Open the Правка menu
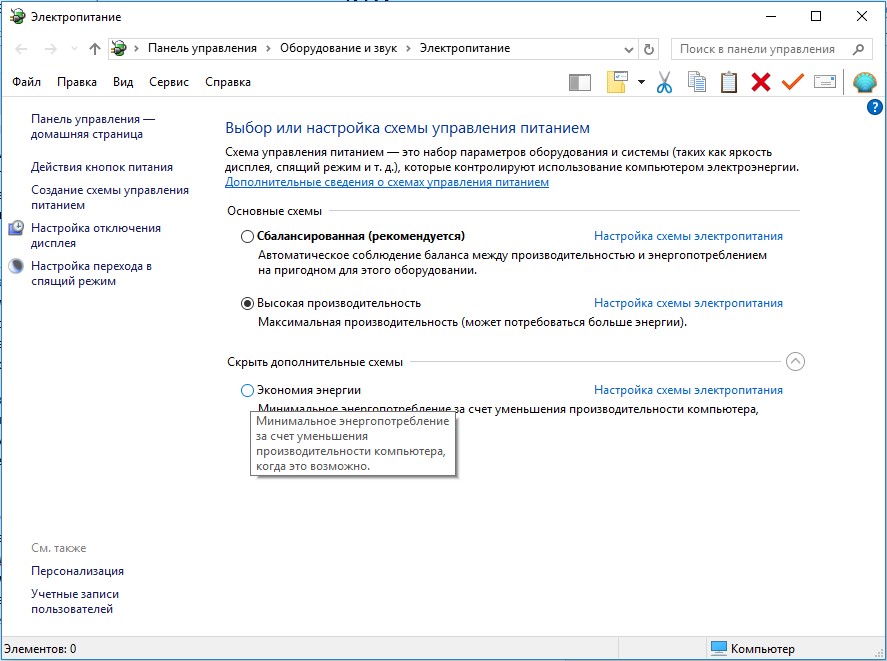 pyautogui.click(x=77, y=82)
